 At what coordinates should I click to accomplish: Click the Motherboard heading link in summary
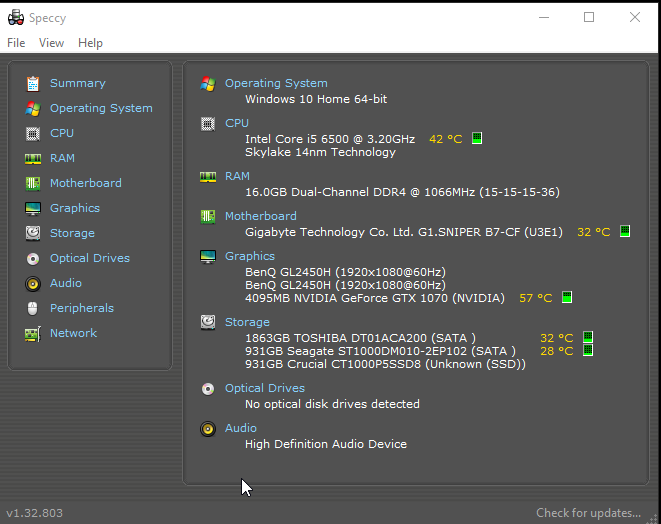pyautogui.click(x=261, y=216)
